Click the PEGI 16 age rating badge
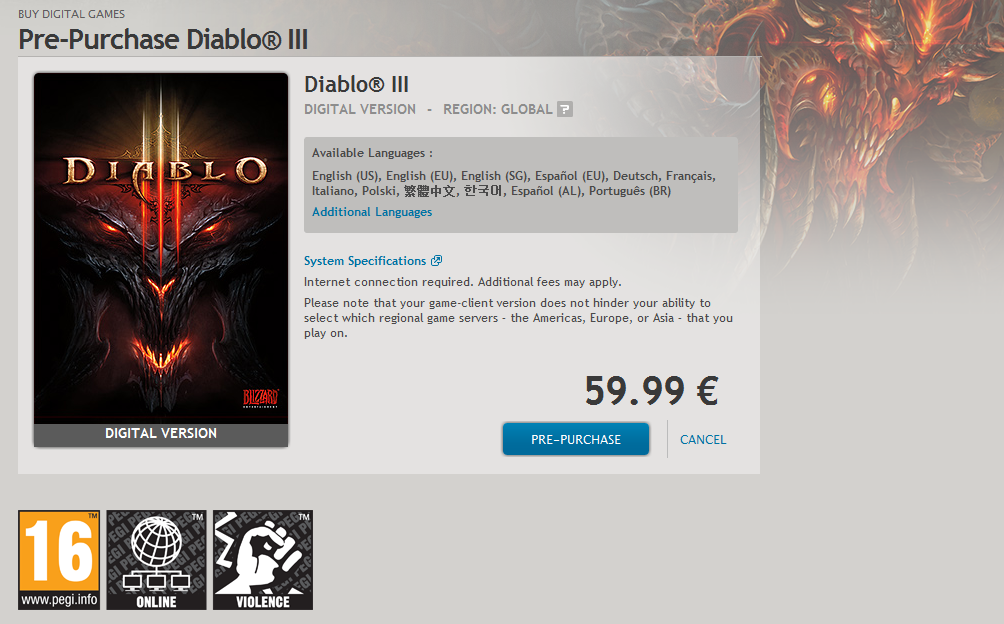 59,559
